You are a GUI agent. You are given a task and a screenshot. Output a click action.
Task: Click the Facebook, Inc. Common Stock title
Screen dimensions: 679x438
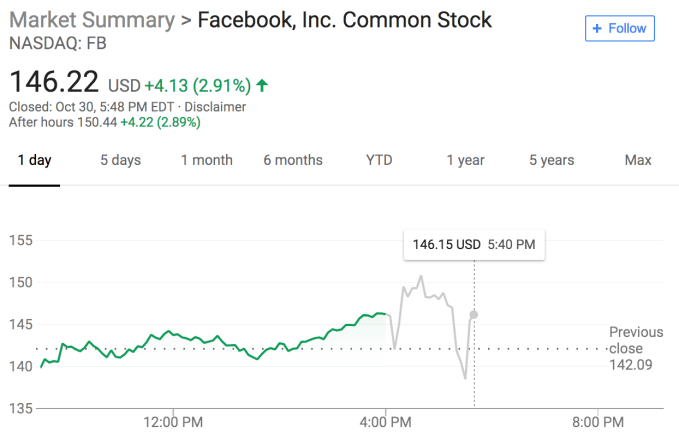344,21
